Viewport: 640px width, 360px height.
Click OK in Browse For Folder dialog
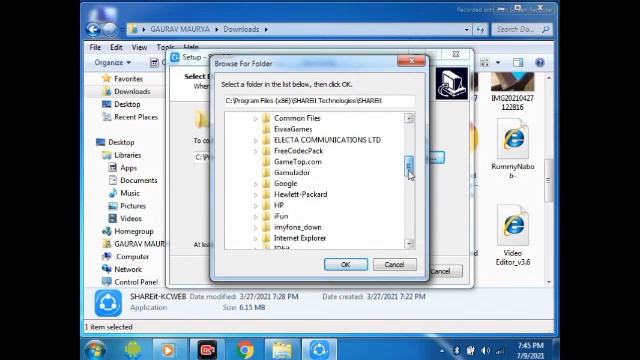(346, 264)
